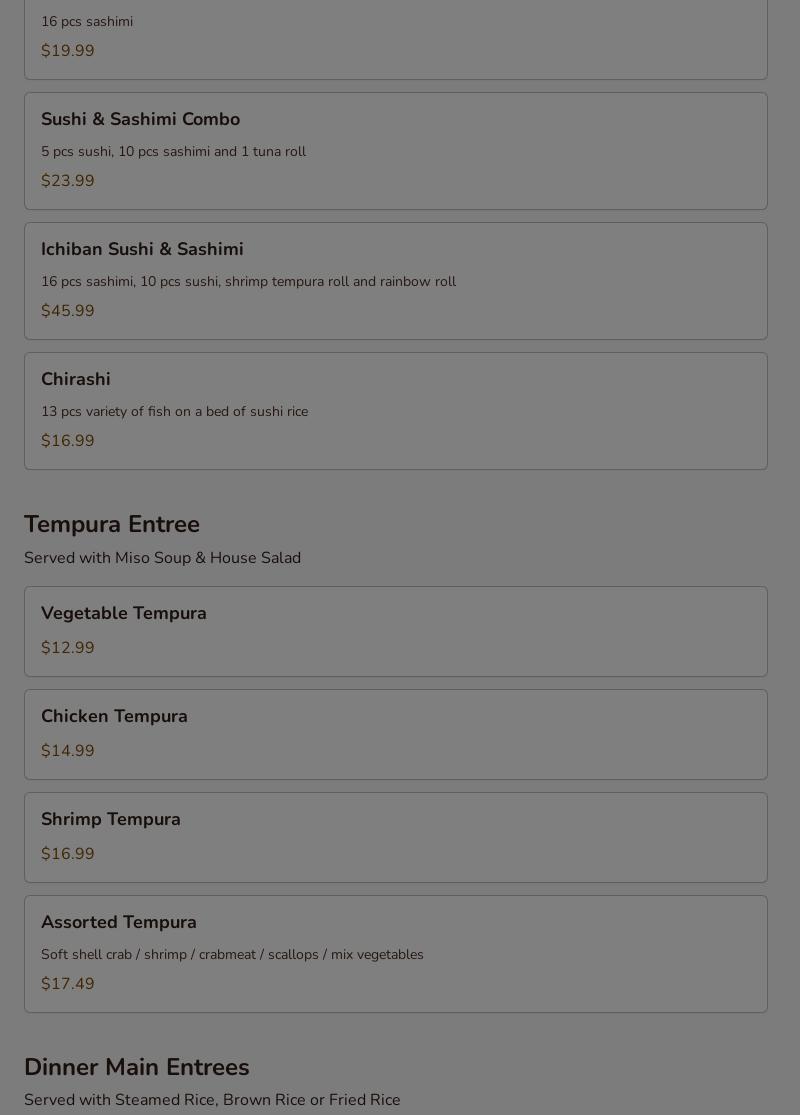Click the '16 pcs sashimi' description
Screen dimensions: 800x1115
pyautogui.click(x=87, y=22)
